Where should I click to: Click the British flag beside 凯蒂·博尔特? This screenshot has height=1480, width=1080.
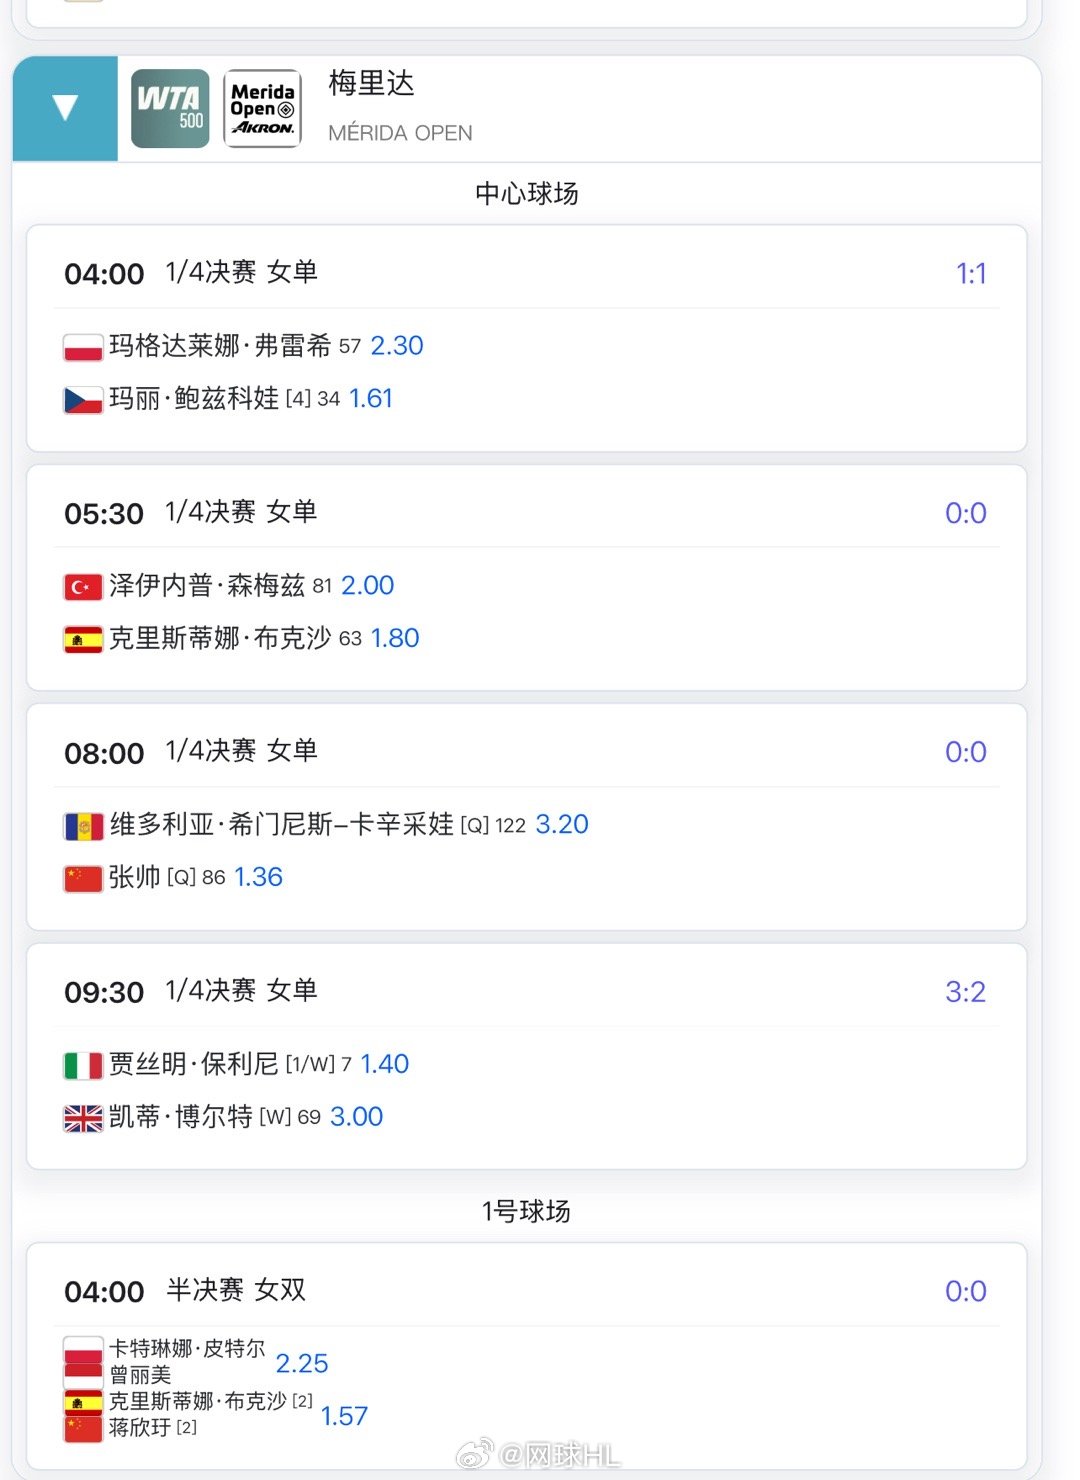click(x=83, y=1118)
